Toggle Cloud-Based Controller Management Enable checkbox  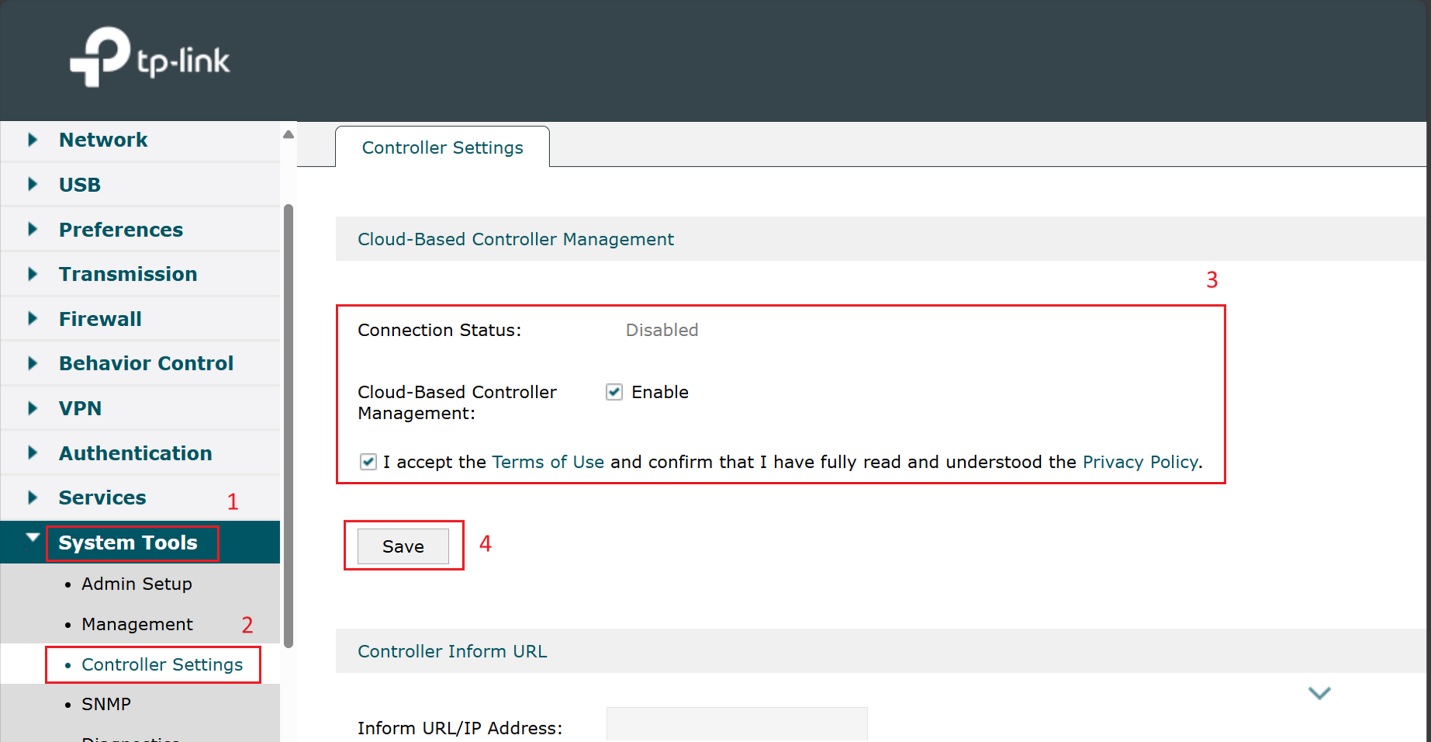point(614,392)
